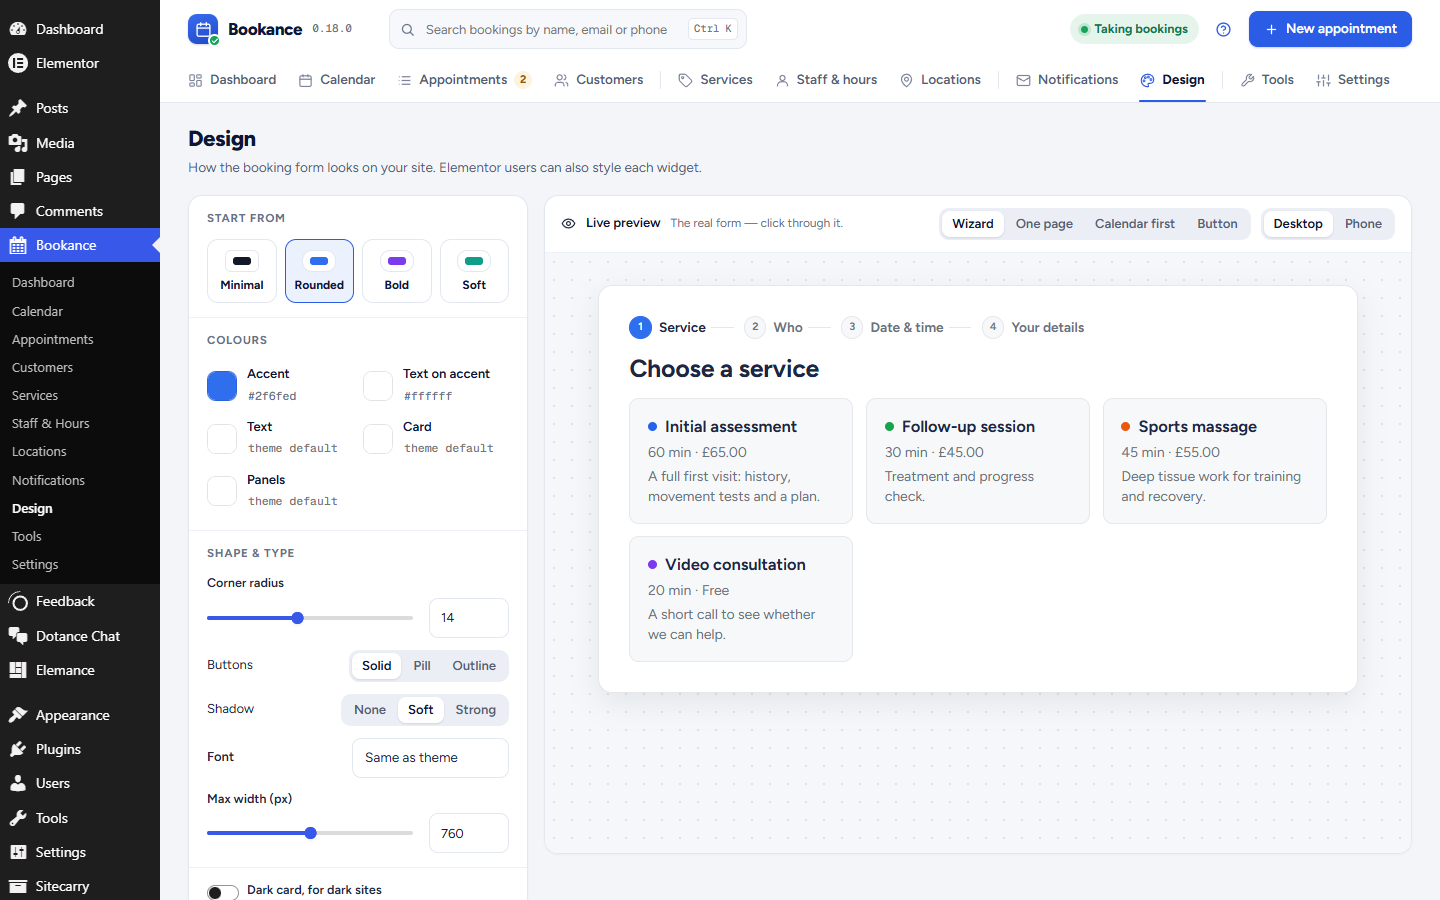This screenshot has height=900, width=1440.
Task: Click the Feedback icon in sidebar
Action: click(x=18, y=601)
